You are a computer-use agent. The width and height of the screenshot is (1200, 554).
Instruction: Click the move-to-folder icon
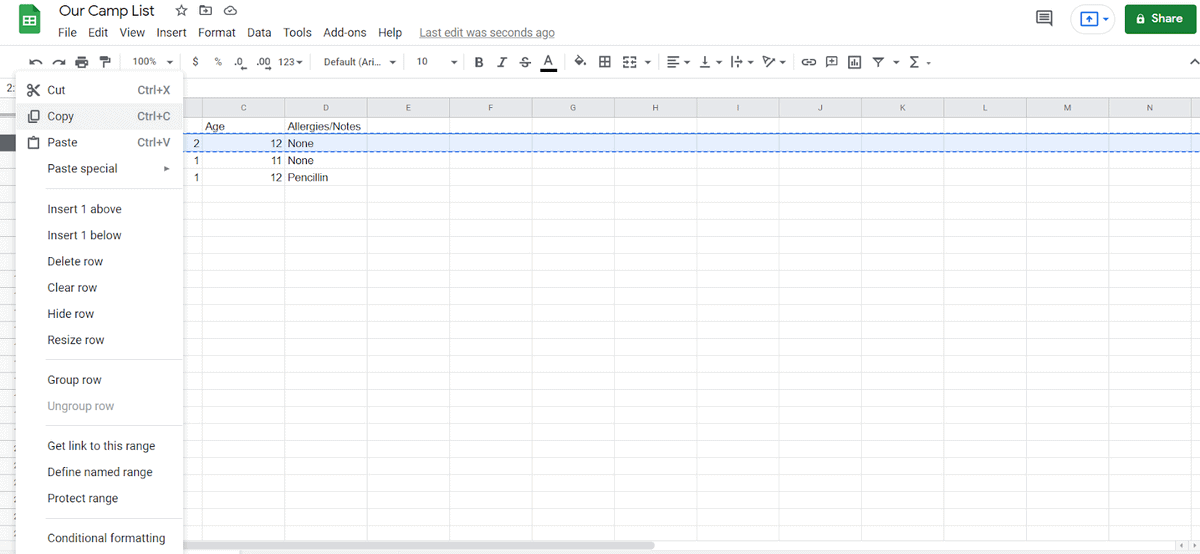(206, 10)
